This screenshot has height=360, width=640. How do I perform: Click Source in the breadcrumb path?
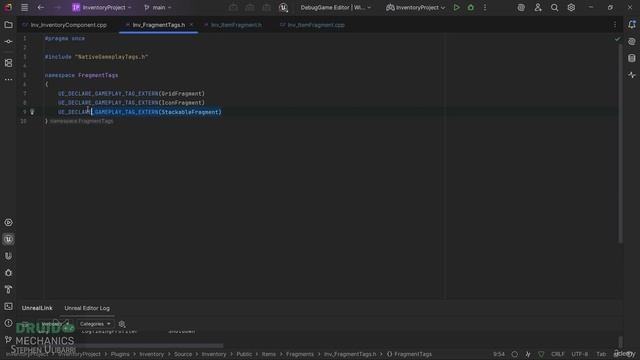[183, 354]
